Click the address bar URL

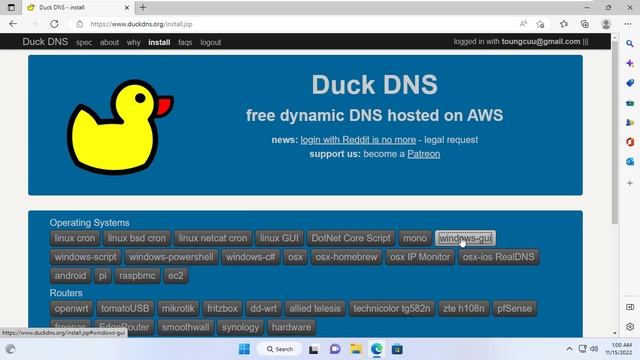tap(141, 24)
